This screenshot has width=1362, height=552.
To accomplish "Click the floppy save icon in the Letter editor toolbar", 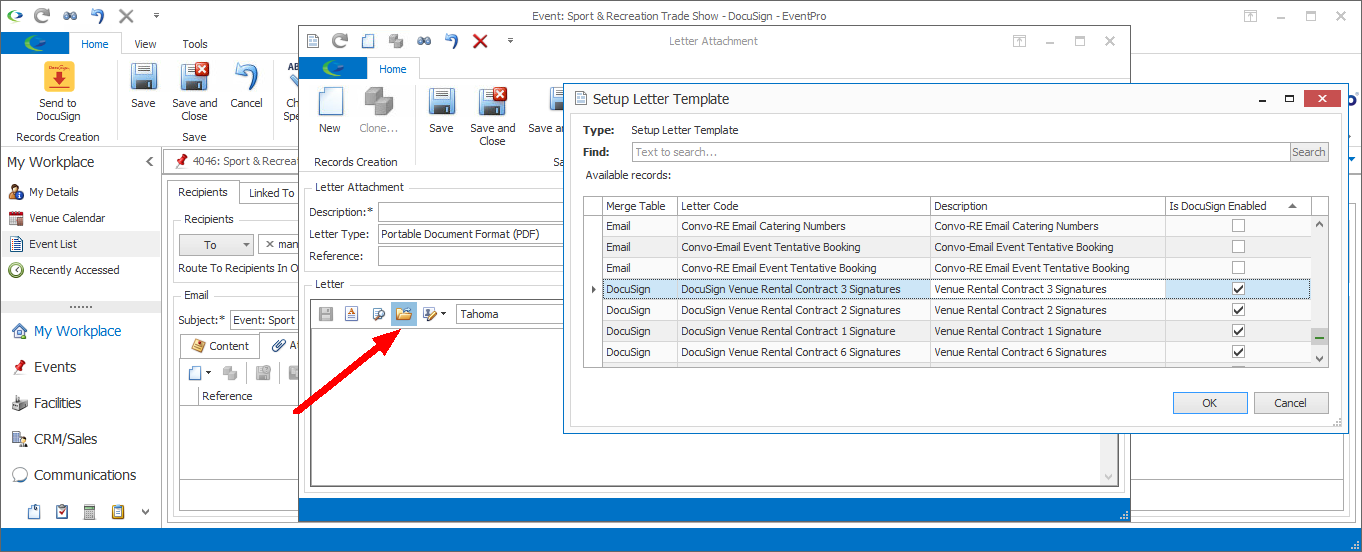I will click(325, 314).
